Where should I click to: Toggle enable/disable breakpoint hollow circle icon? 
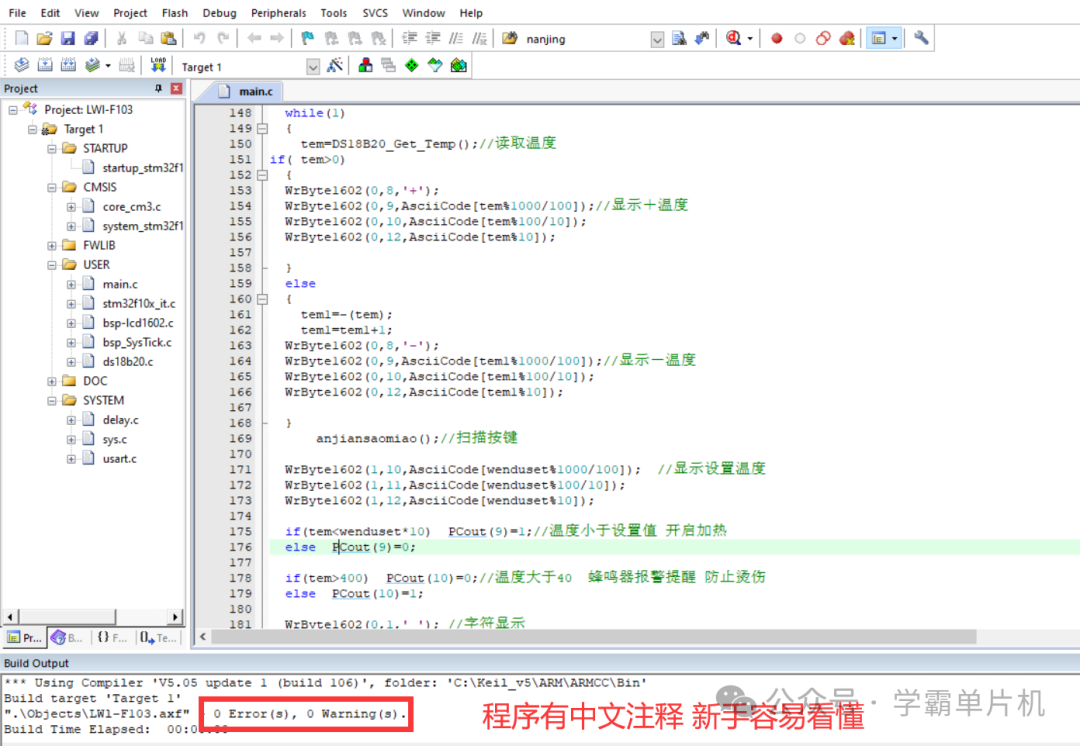[800, 39]
